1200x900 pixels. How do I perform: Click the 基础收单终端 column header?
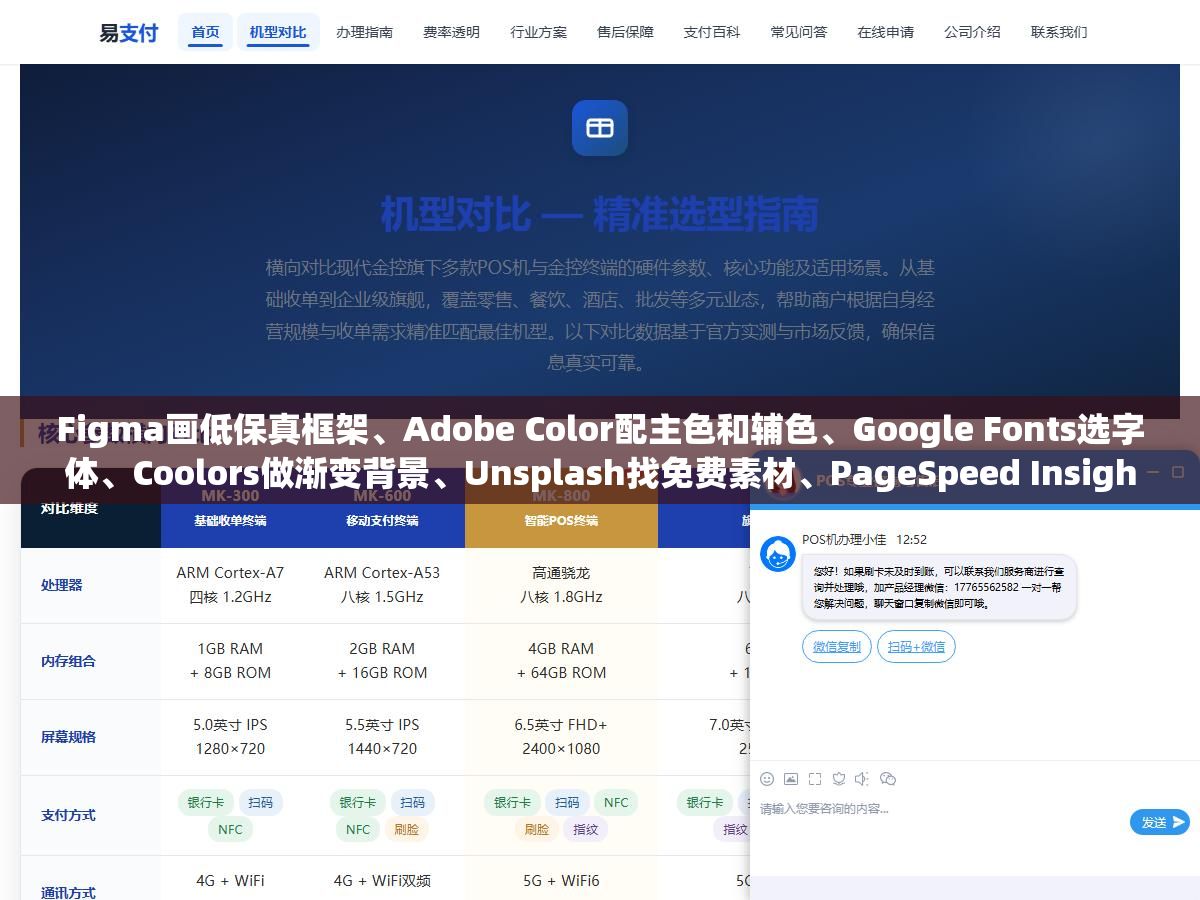click(230, 520)
